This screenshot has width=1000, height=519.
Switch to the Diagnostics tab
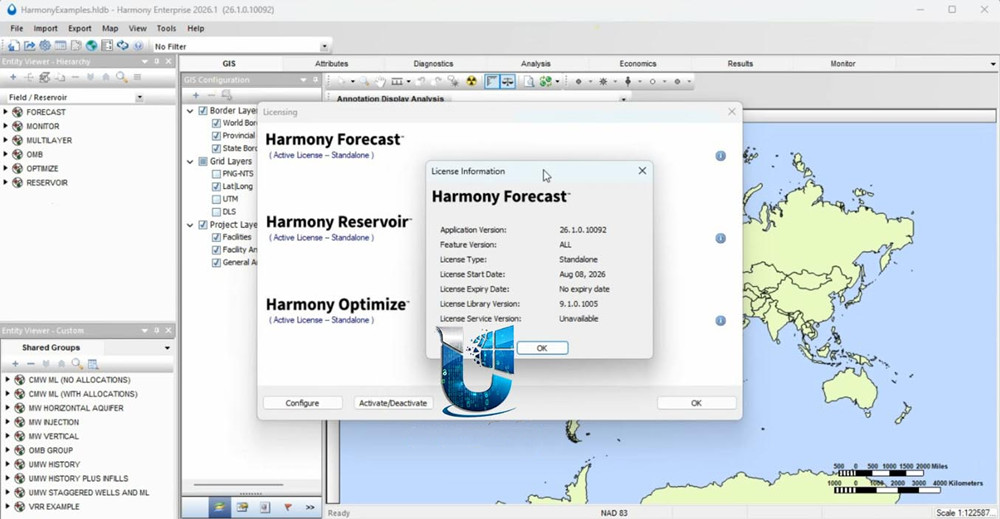[x=433, y=64]
